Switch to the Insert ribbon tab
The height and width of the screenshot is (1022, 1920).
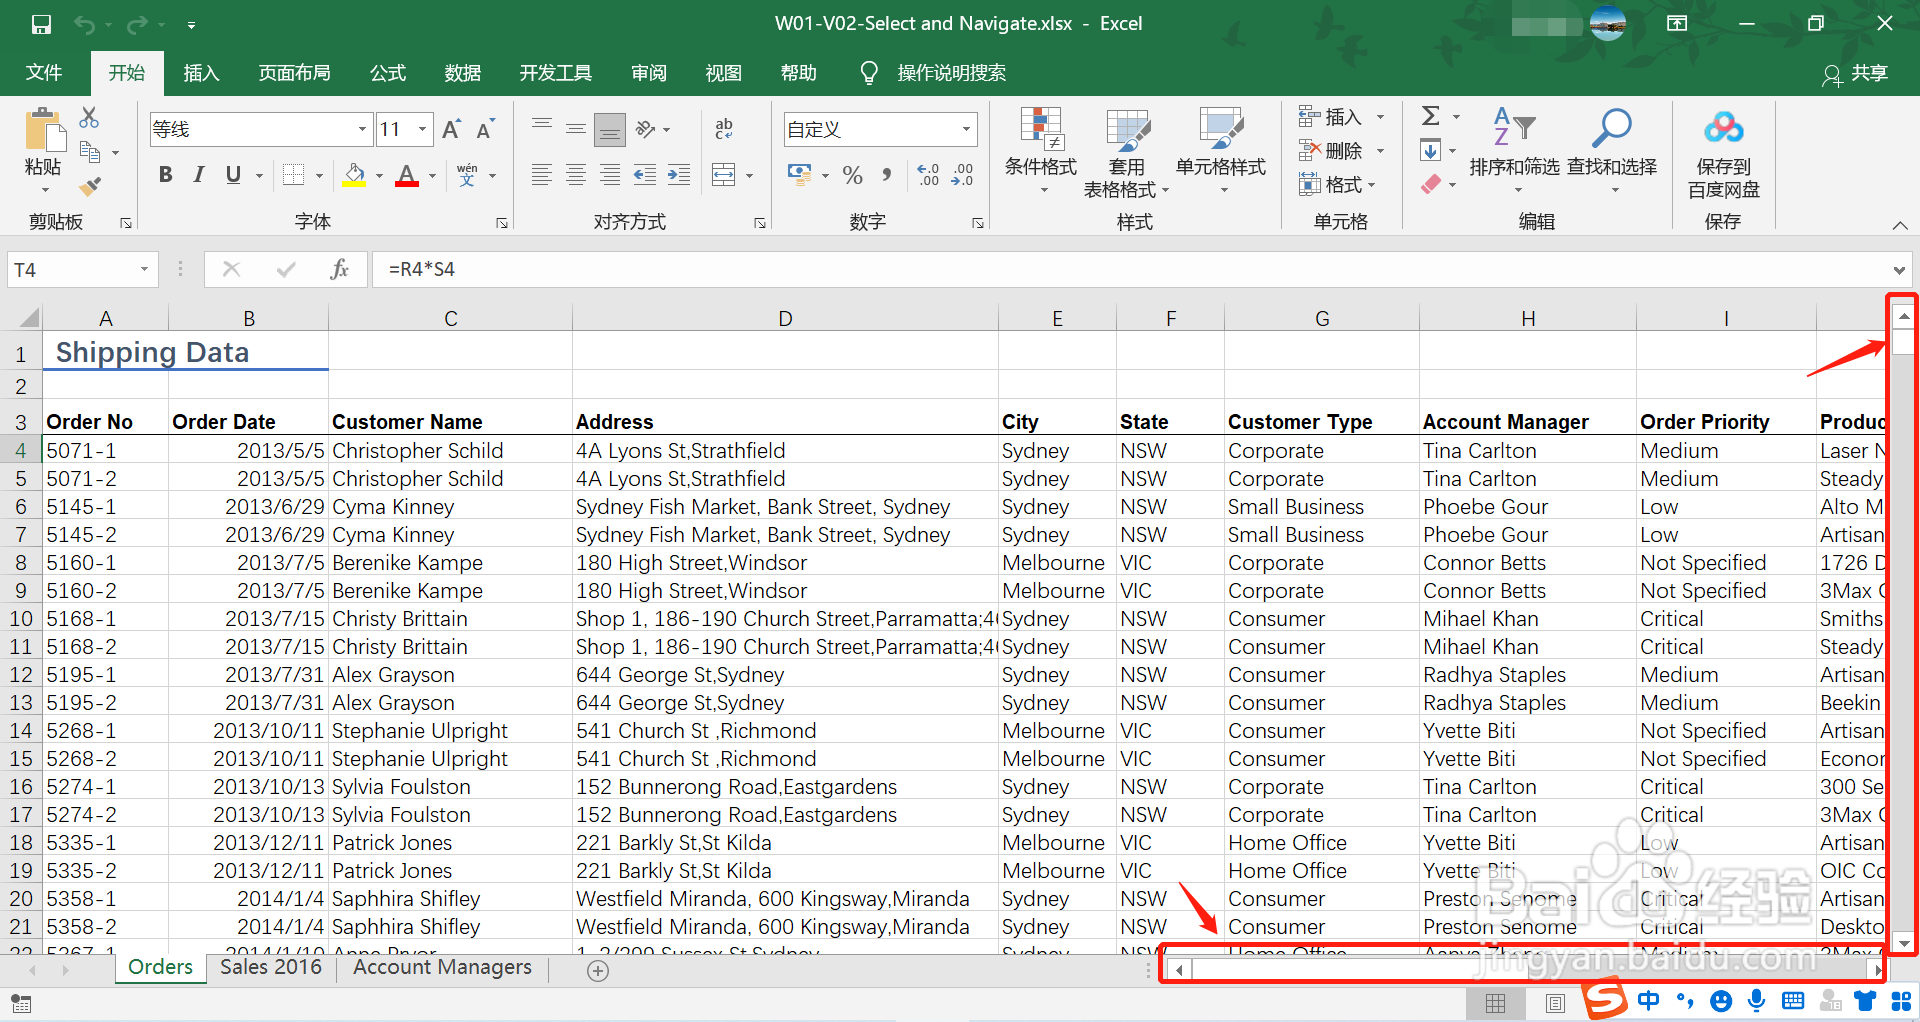coord(201,73)
